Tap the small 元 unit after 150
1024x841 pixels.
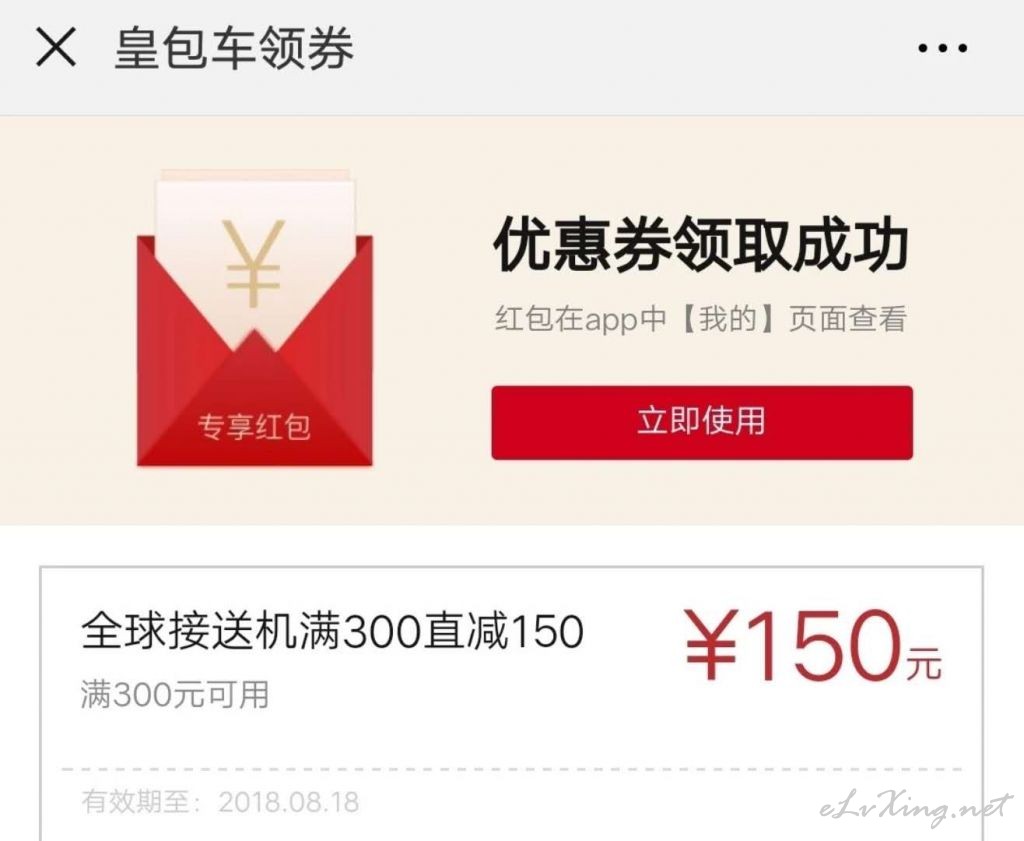click(925, 663)
